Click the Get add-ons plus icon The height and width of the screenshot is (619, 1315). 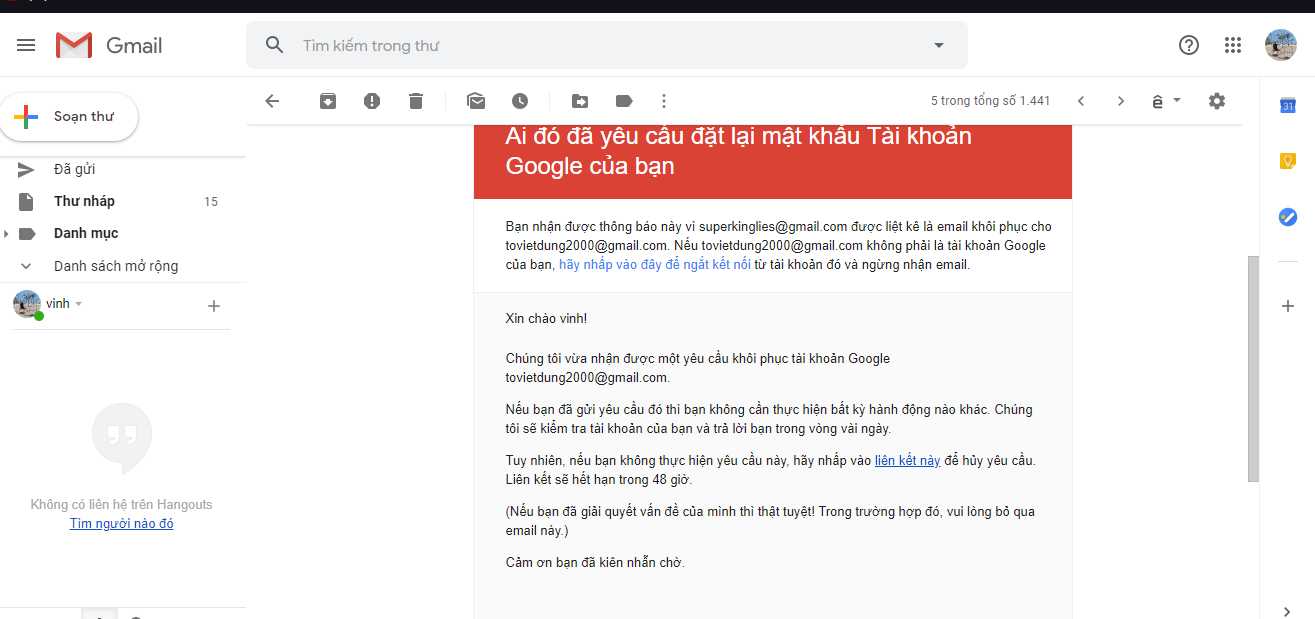point(1288,306)
